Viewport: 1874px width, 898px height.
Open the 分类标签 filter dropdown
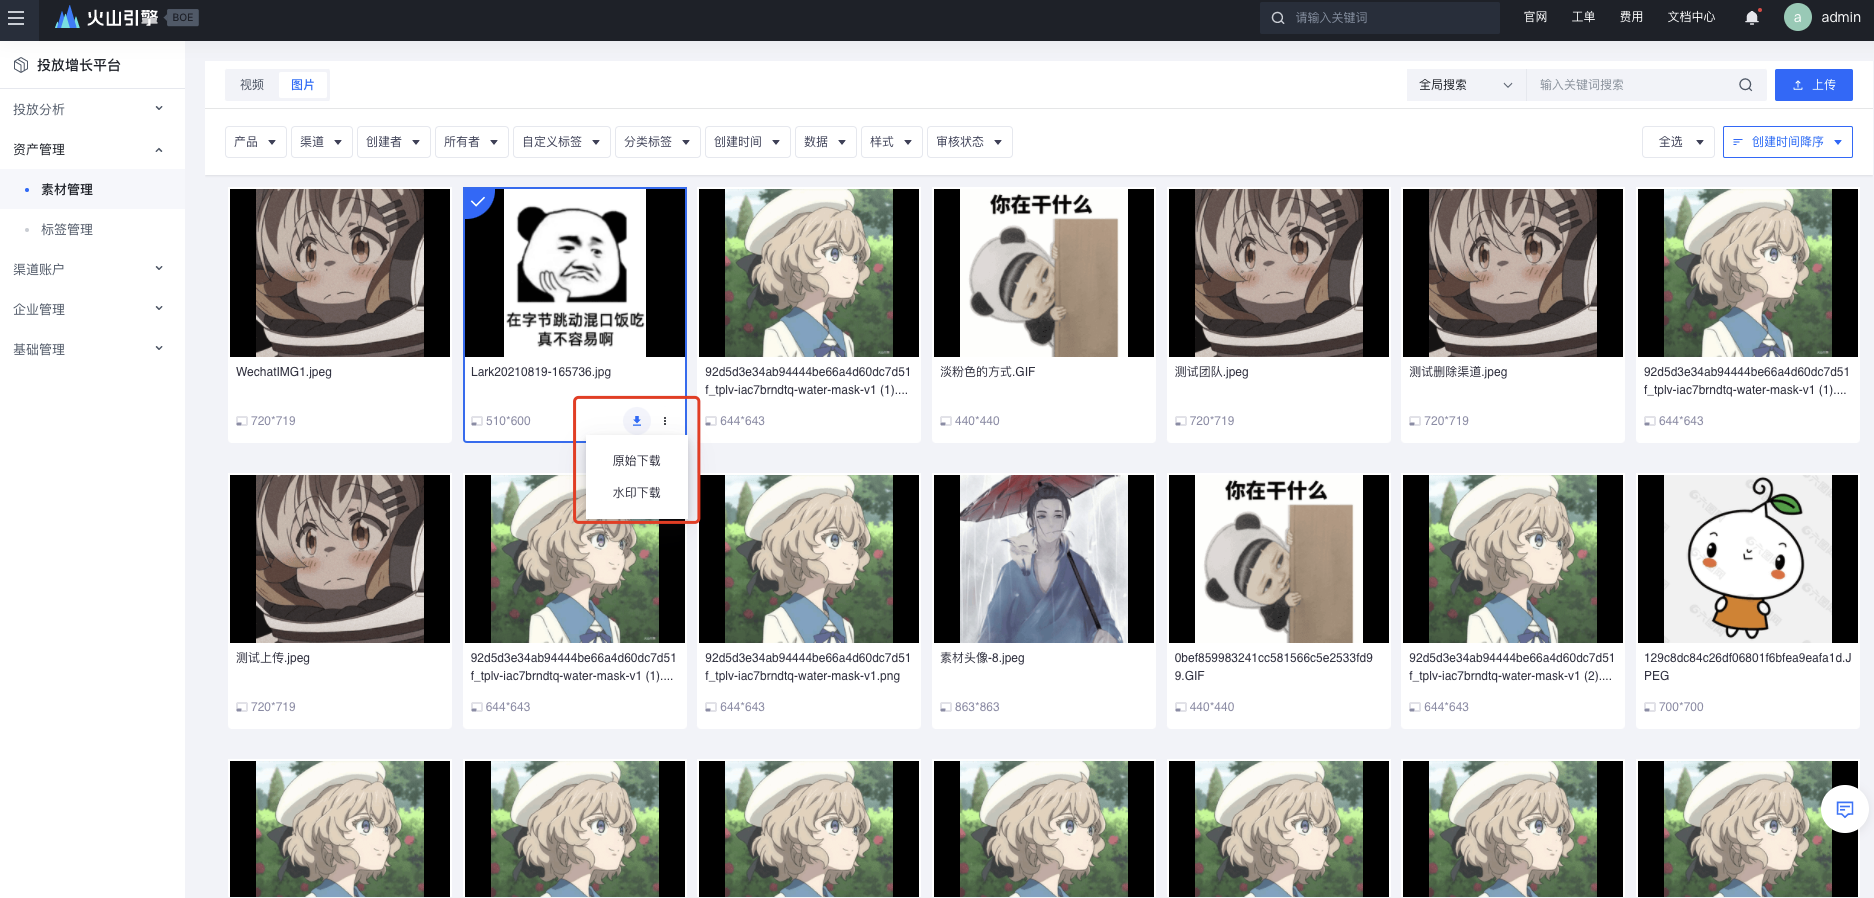[x=658, y=142]
